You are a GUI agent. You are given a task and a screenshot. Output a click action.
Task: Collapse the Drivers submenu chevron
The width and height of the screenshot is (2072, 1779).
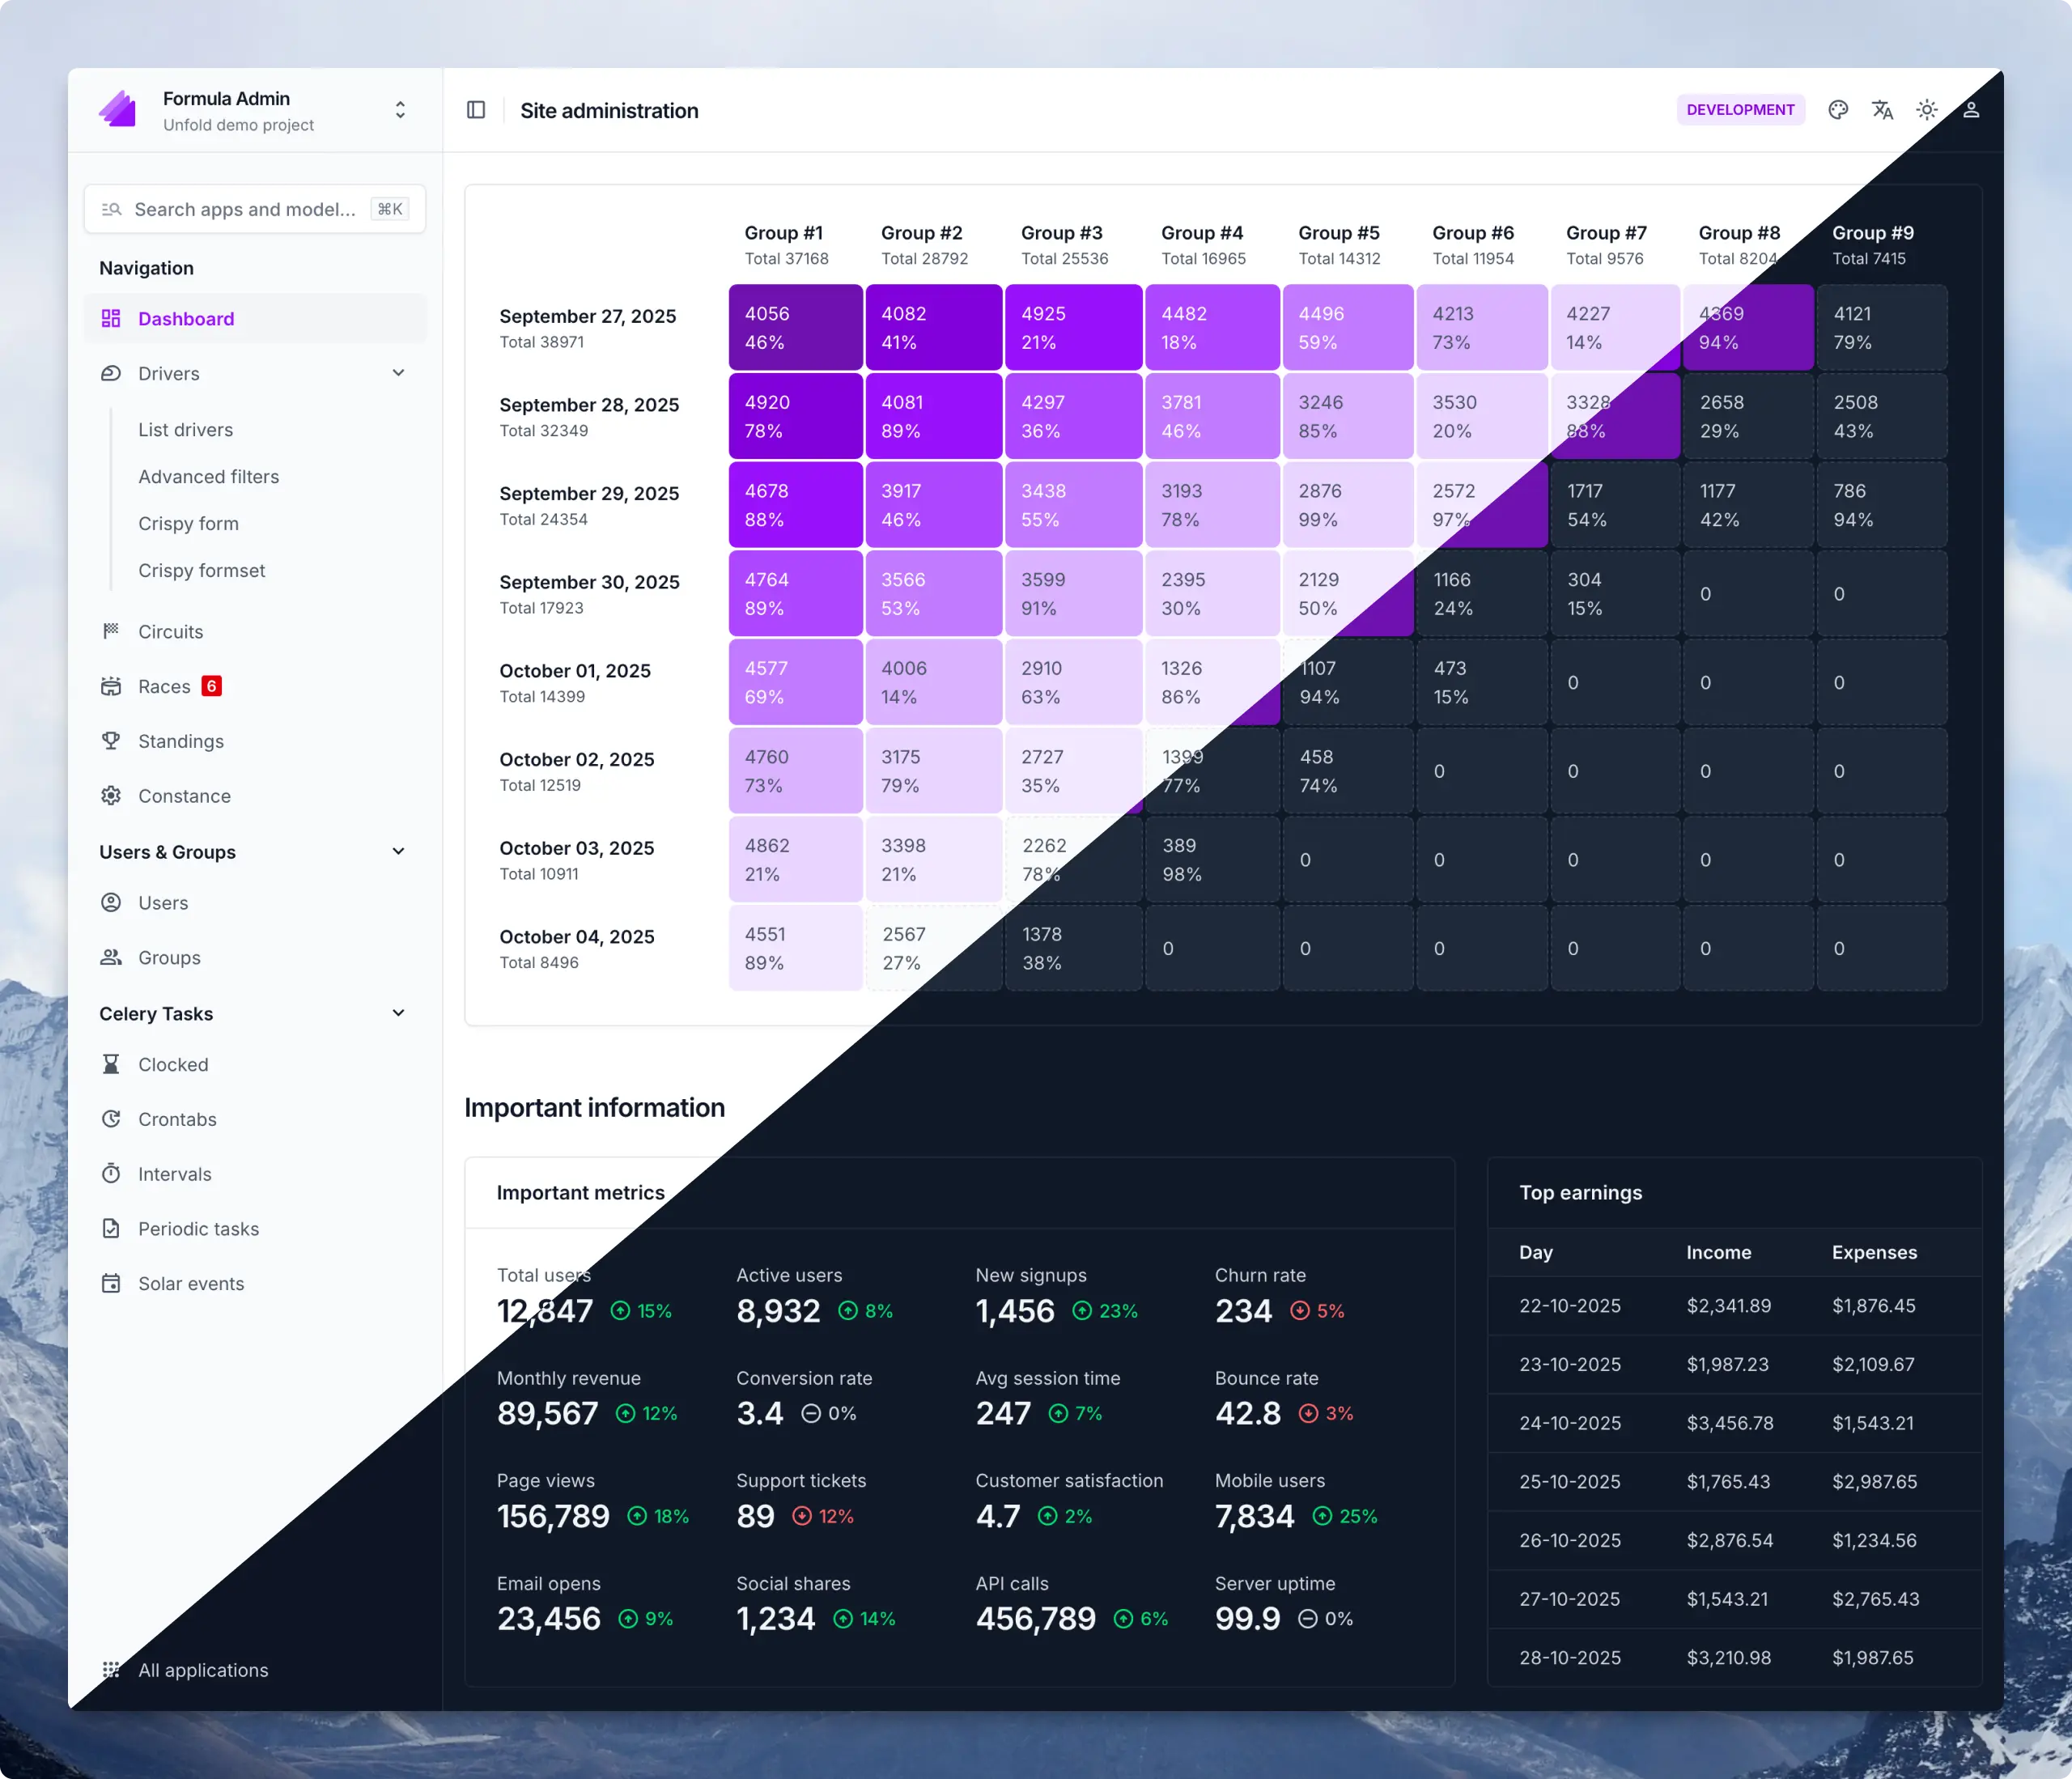[x=398, y=373]
